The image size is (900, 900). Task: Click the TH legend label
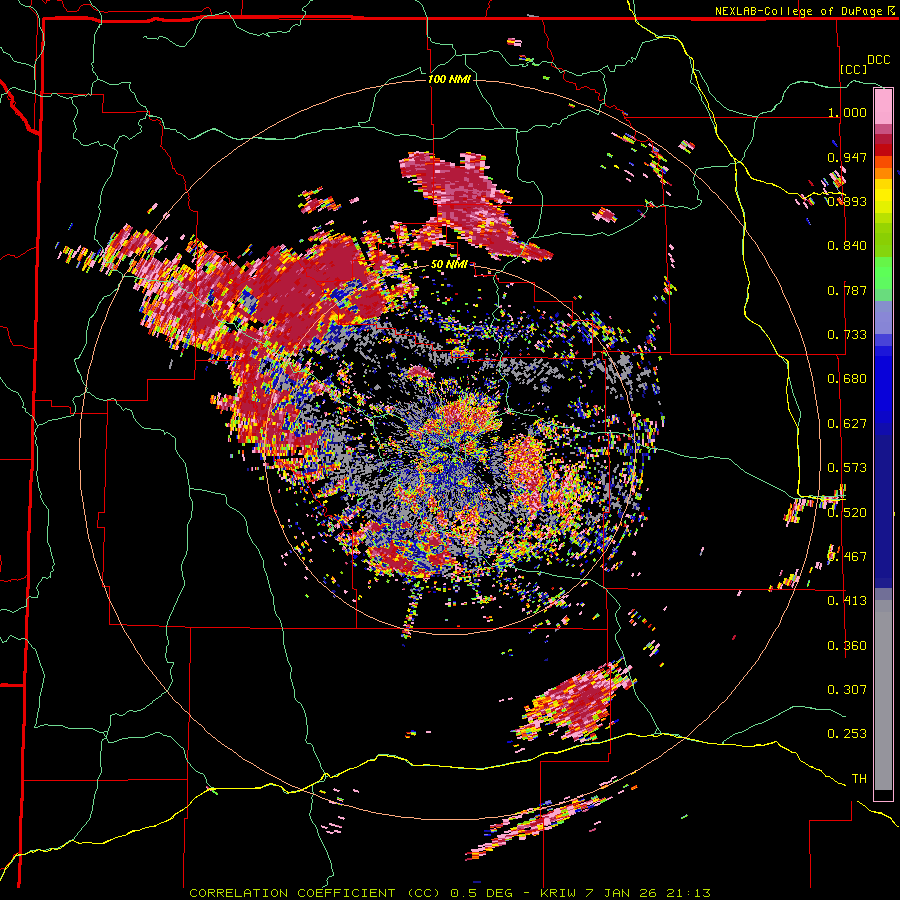coord(859,779)
